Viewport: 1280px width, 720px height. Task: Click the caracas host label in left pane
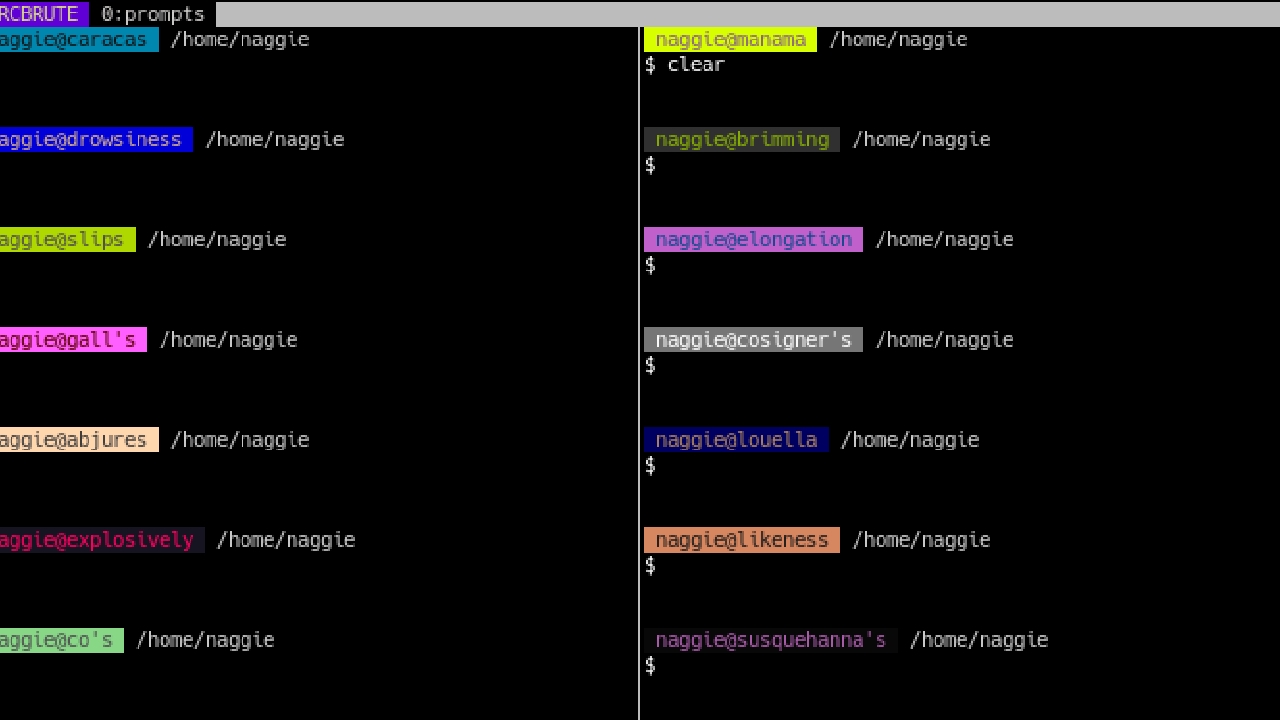coord(78,40)
